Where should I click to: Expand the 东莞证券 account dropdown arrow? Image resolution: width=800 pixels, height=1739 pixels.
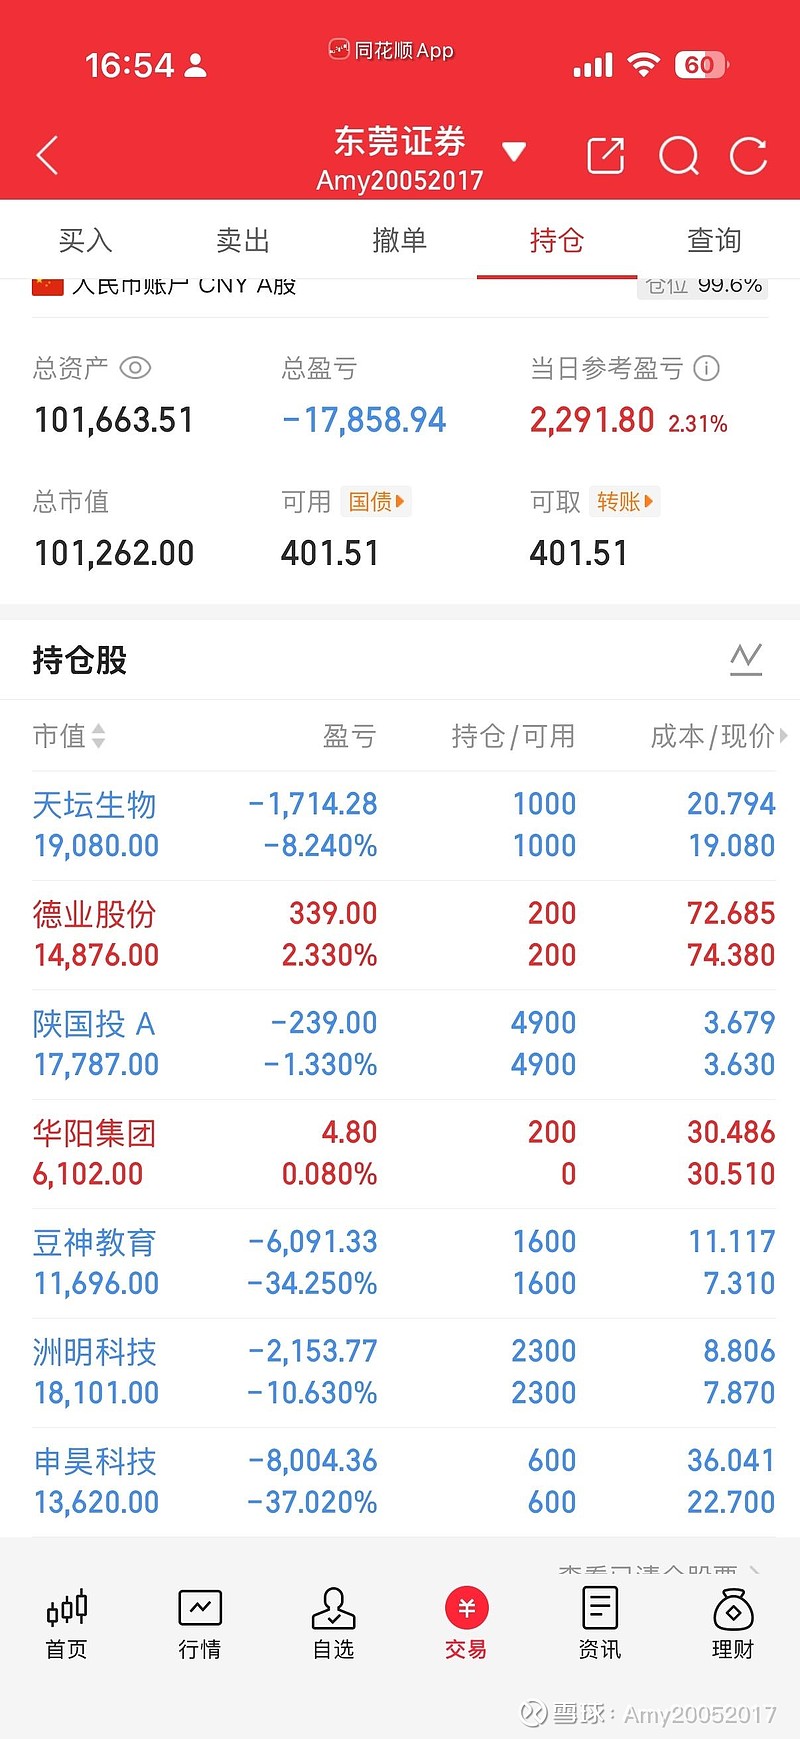point(514,152)
